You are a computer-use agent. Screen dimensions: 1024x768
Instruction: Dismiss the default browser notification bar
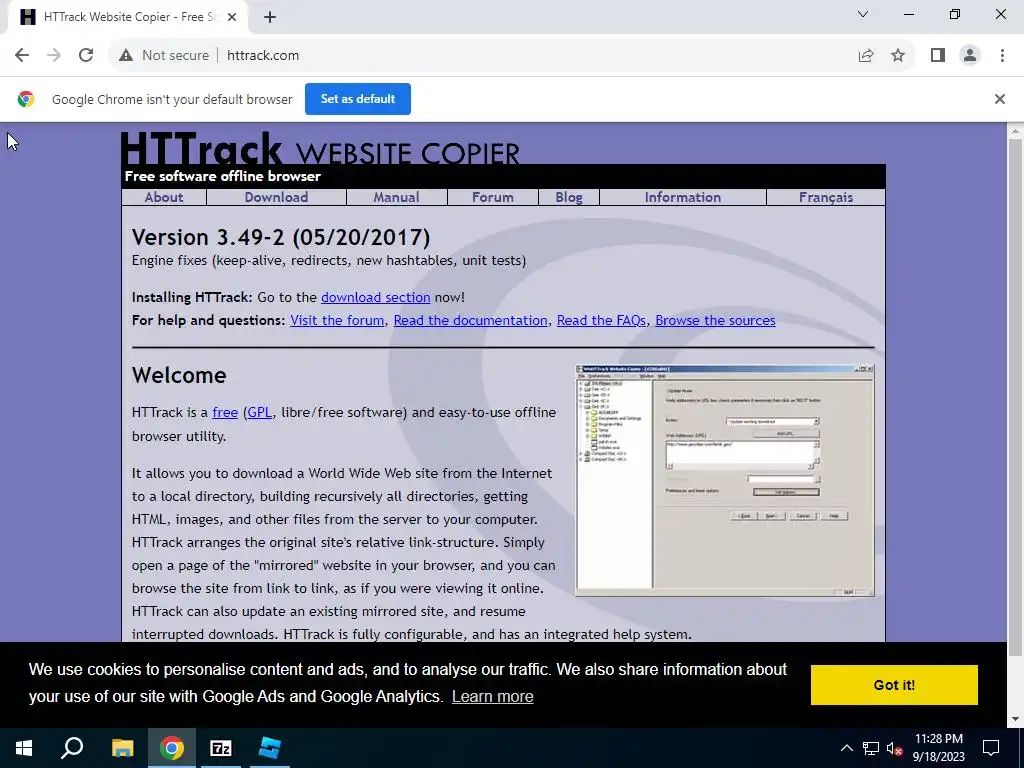(1000, 99)
